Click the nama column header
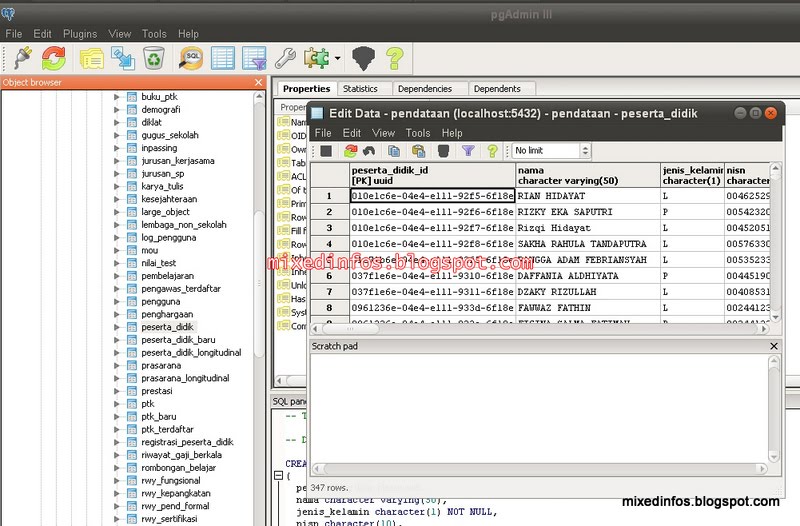Screen dimensions: 800x526 [588, 175]
